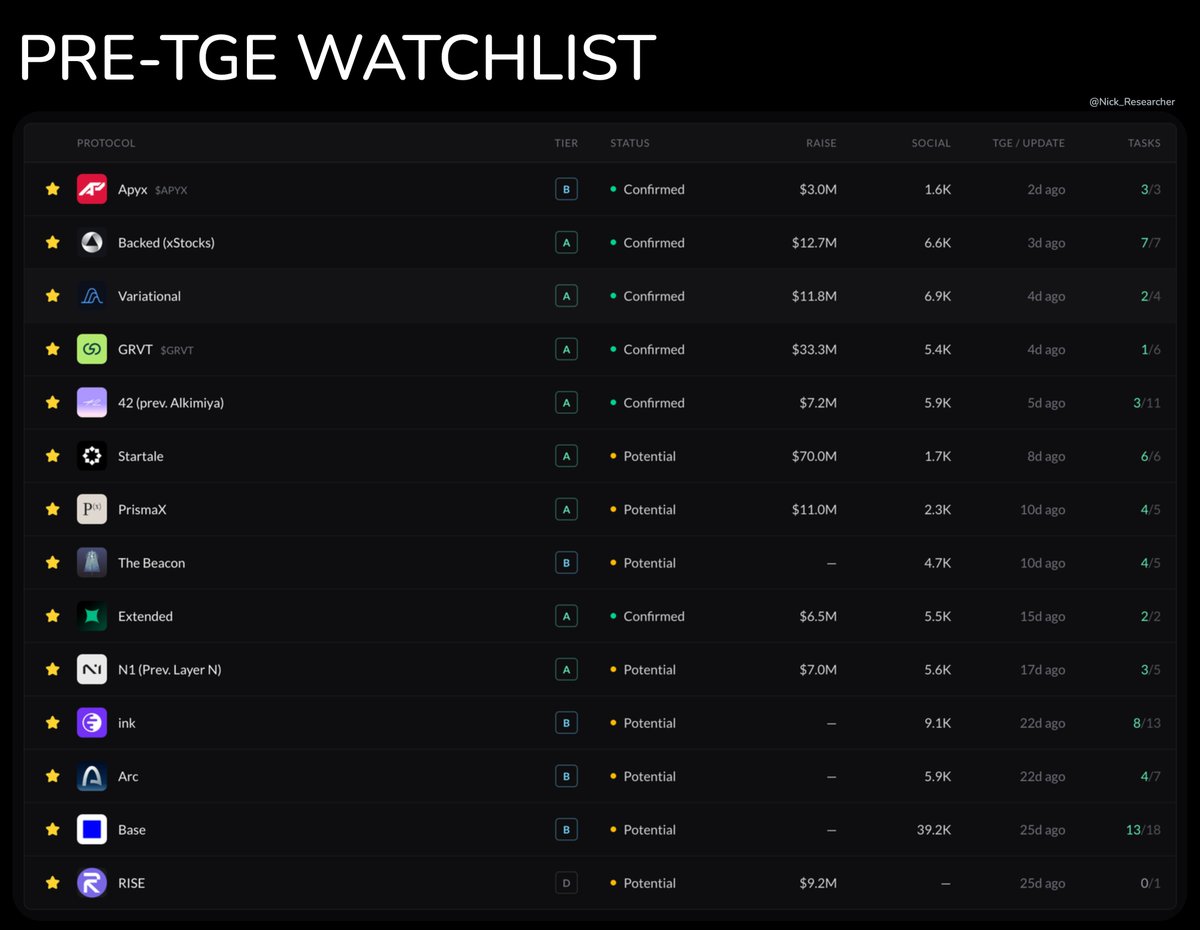Click the tier A badge for Startale

click(x=566, y=456)
